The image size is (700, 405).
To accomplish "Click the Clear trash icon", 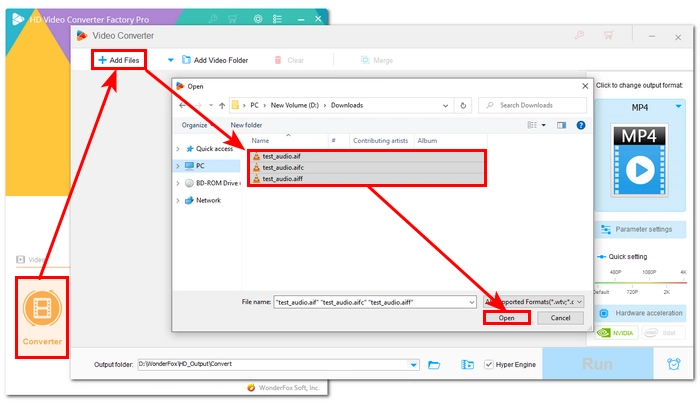I will [x=278, y=60].
